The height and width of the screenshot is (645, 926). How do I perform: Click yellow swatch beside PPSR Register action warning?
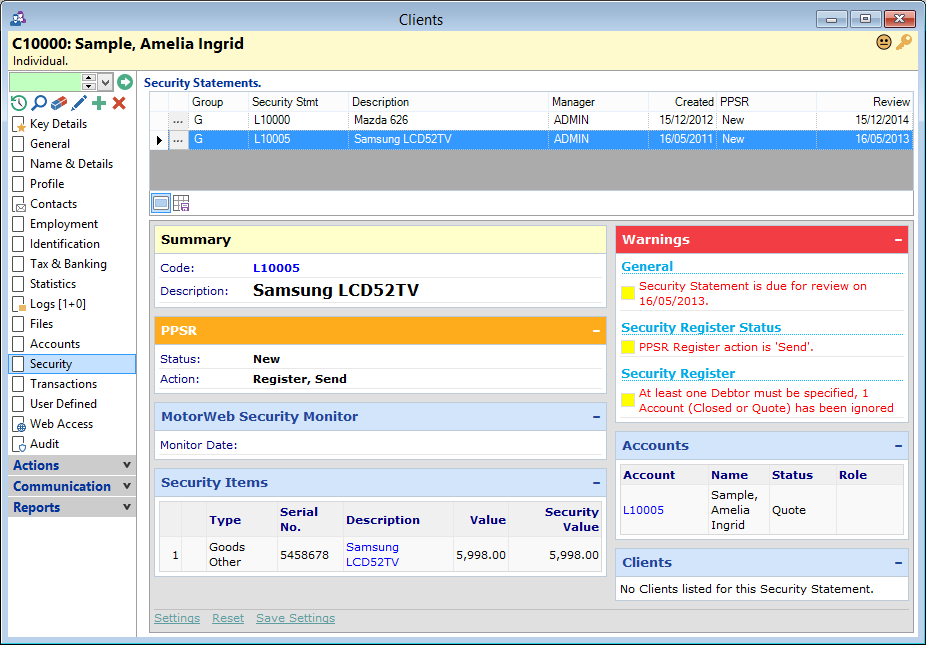coord(628,347)
